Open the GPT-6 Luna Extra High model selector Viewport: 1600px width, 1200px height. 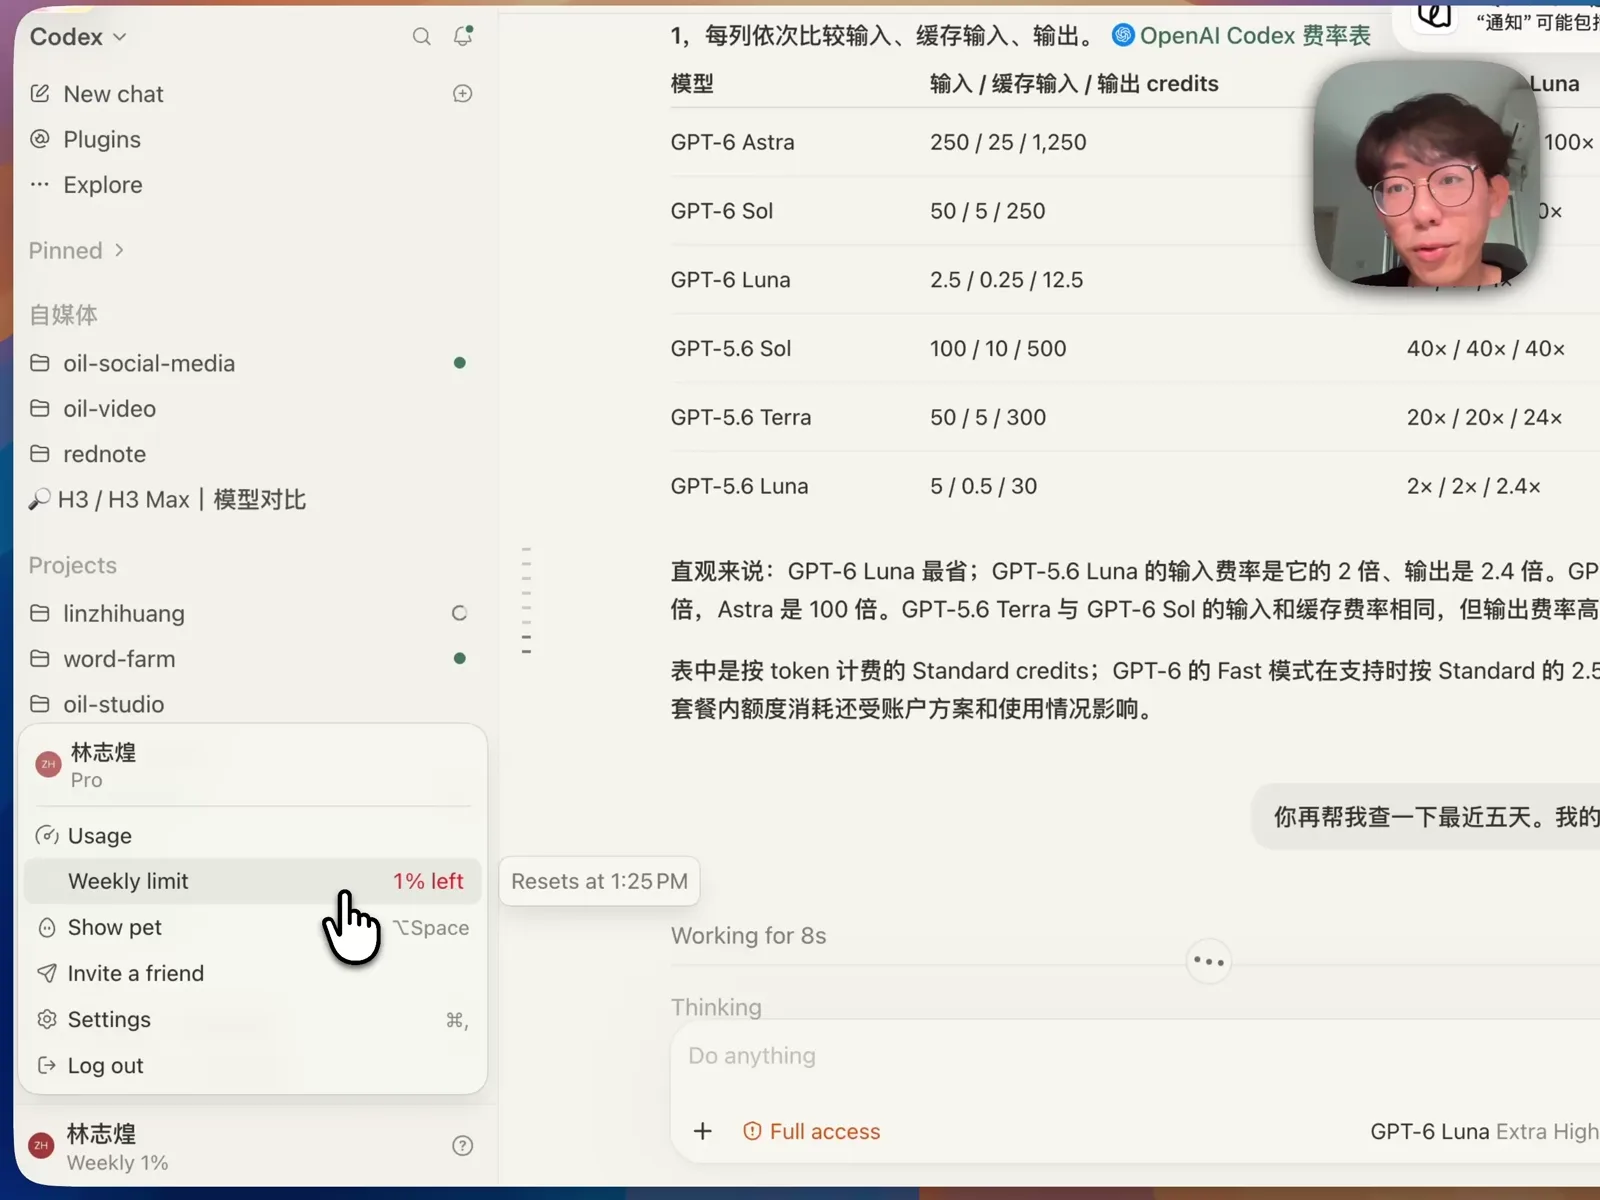click(x=1484, y=1131)
